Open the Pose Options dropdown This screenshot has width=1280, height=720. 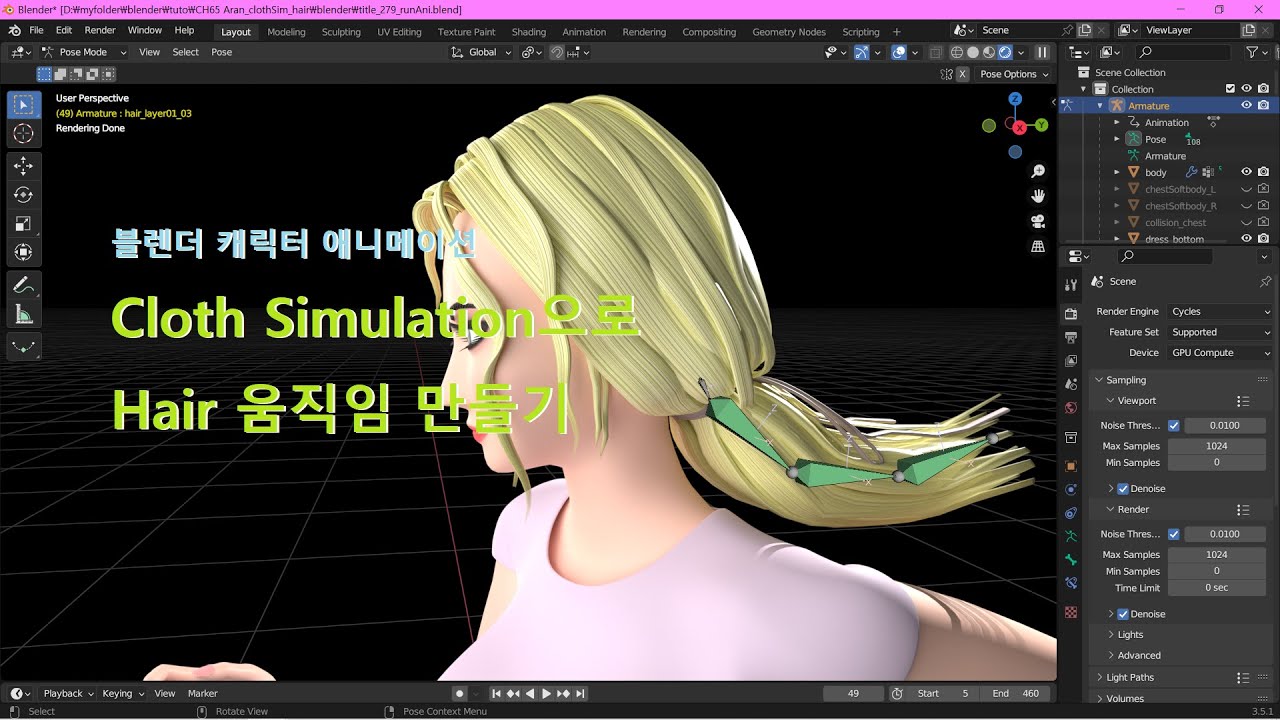tap(1014, 74)
